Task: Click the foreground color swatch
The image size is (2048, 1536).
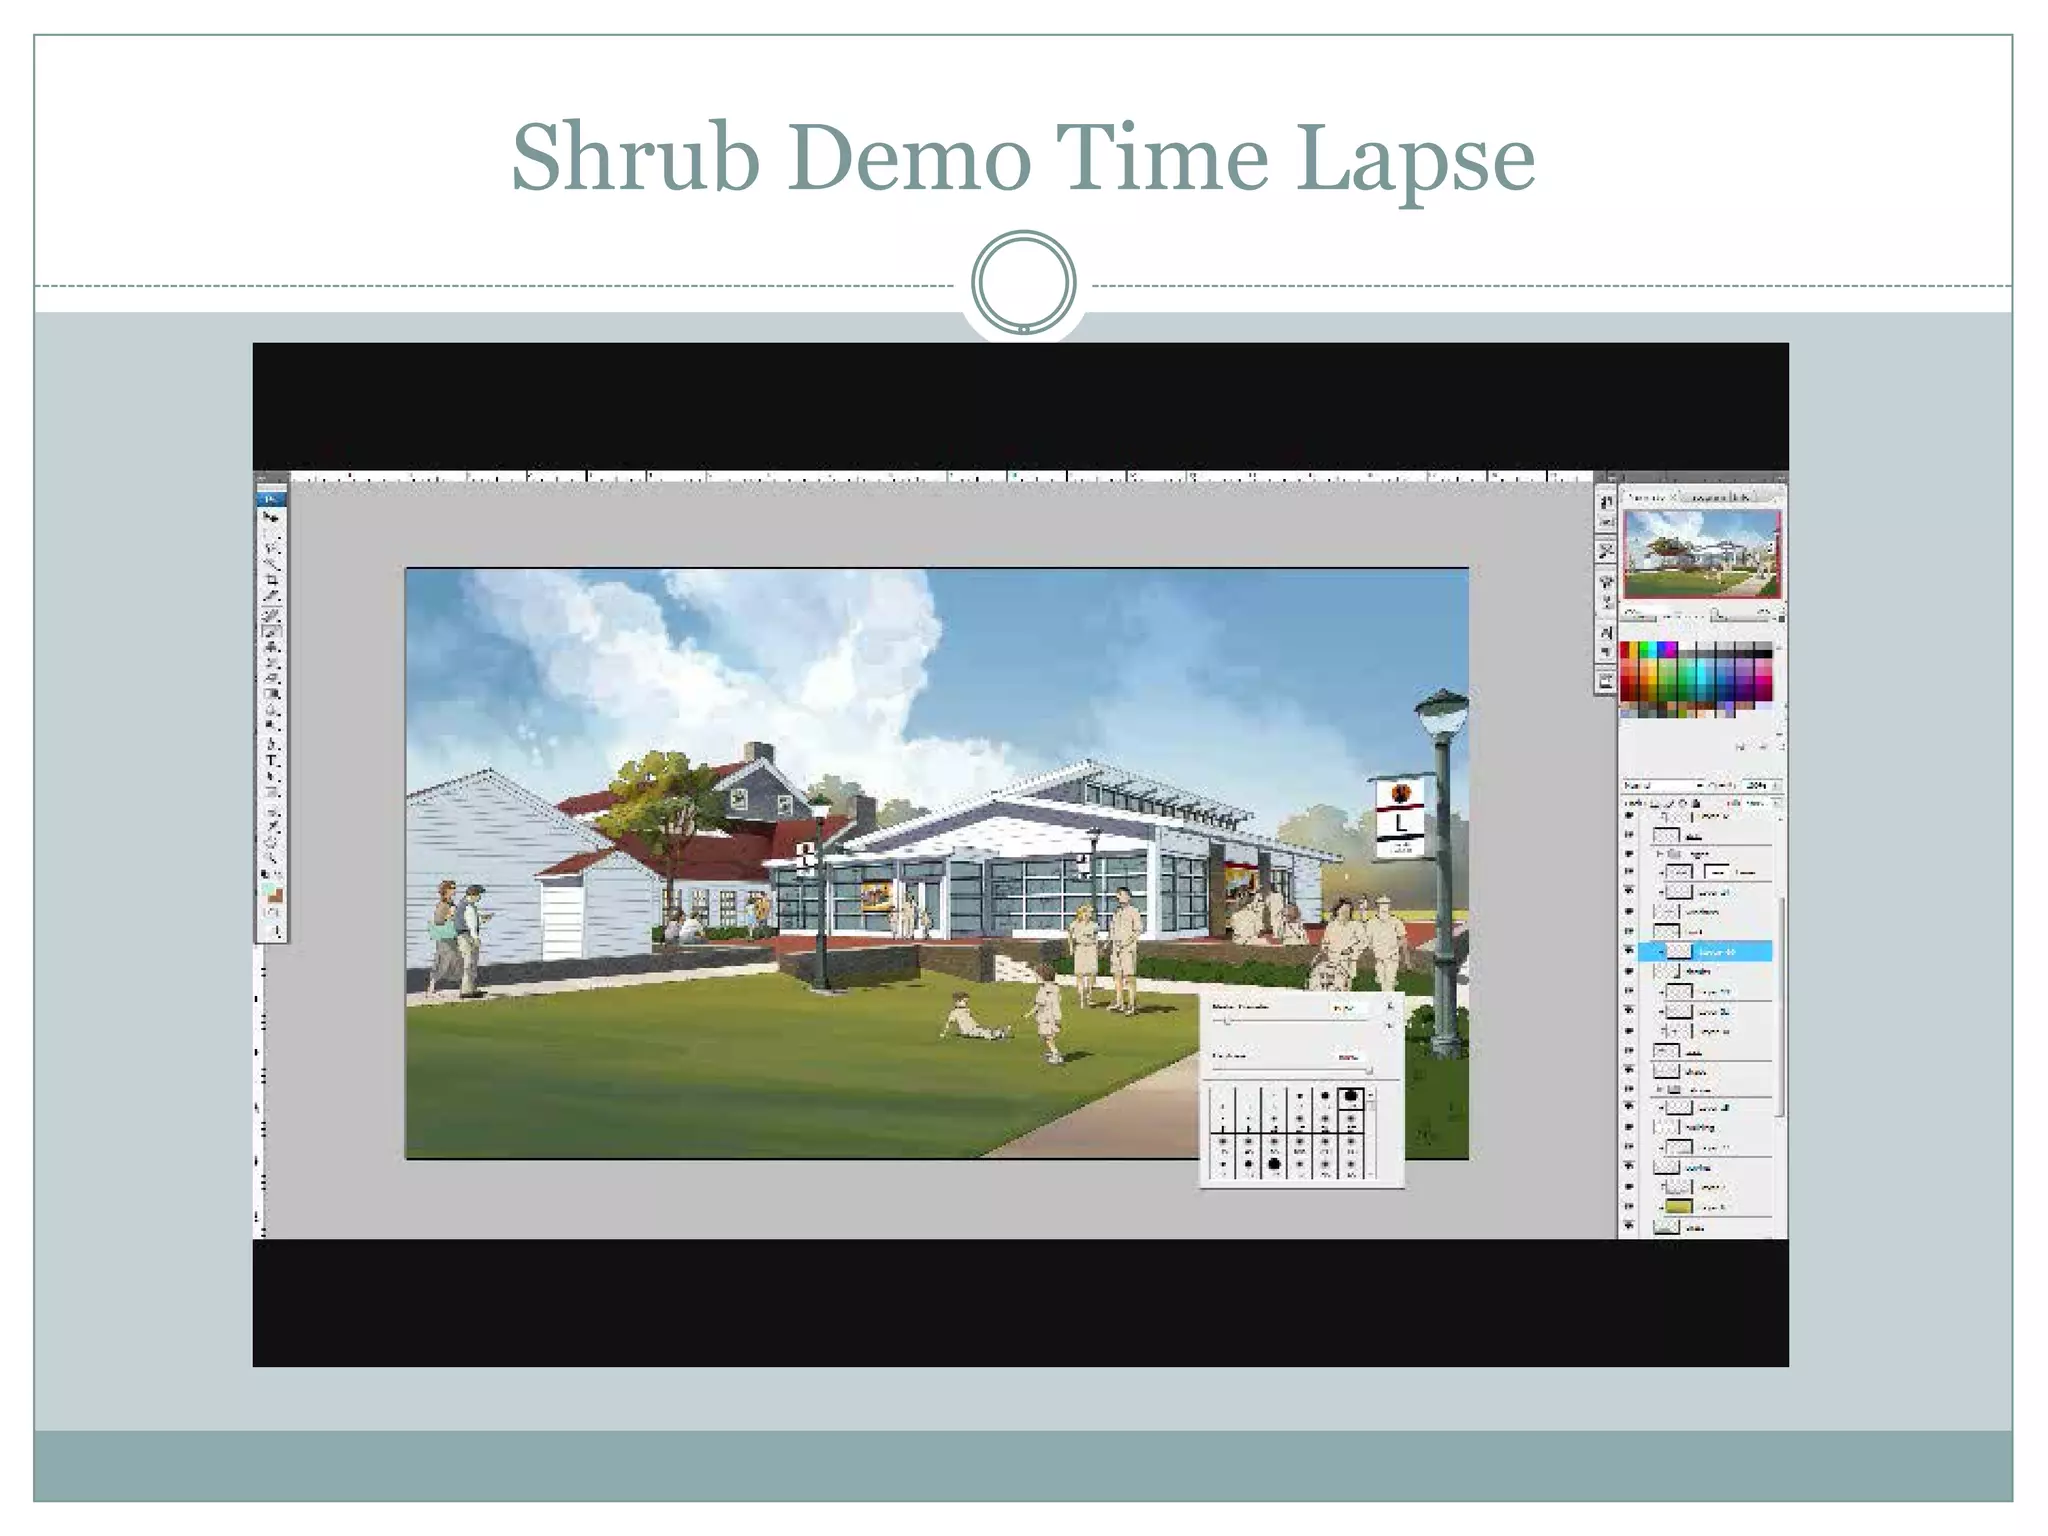Action: [266, 888]
